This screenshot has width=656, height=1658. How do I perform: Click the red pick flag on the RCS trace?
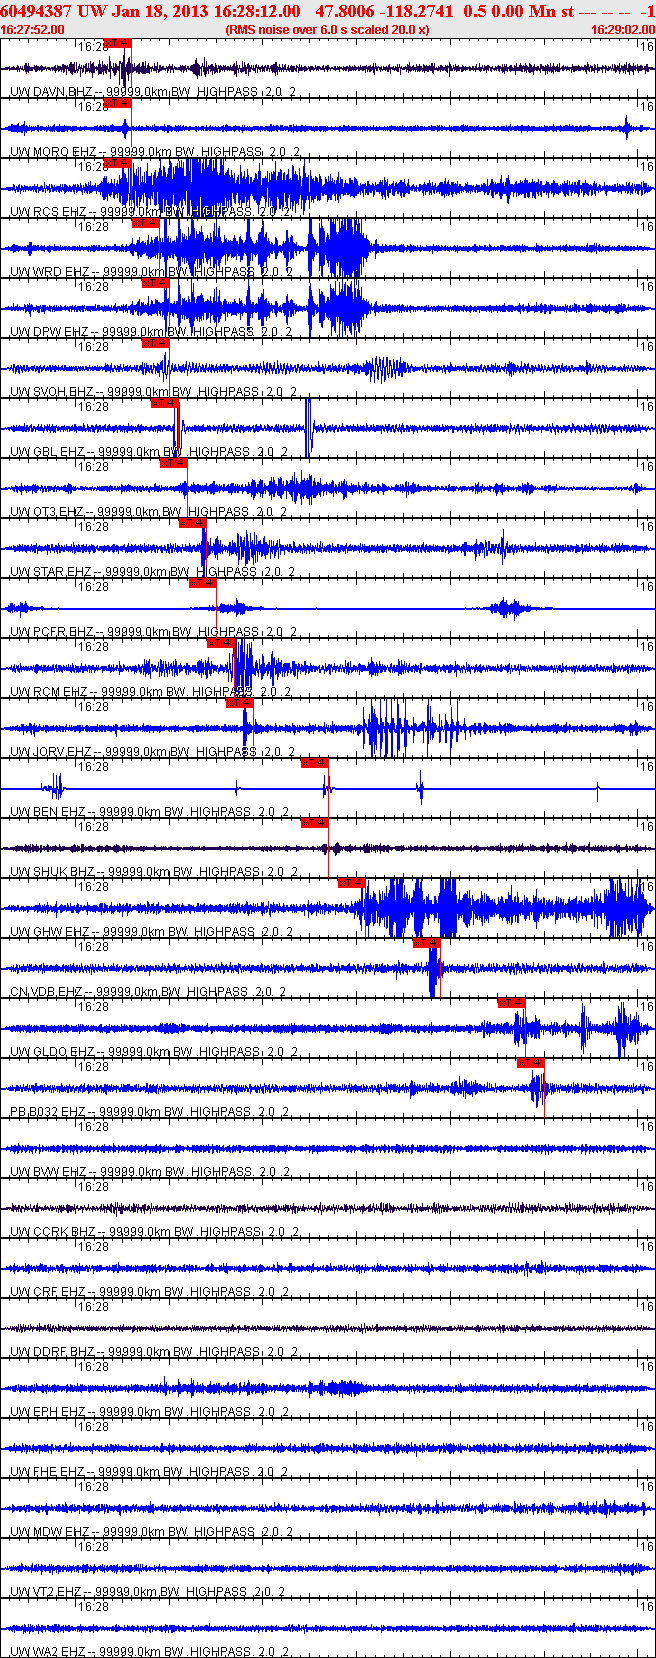pos(117,163)
